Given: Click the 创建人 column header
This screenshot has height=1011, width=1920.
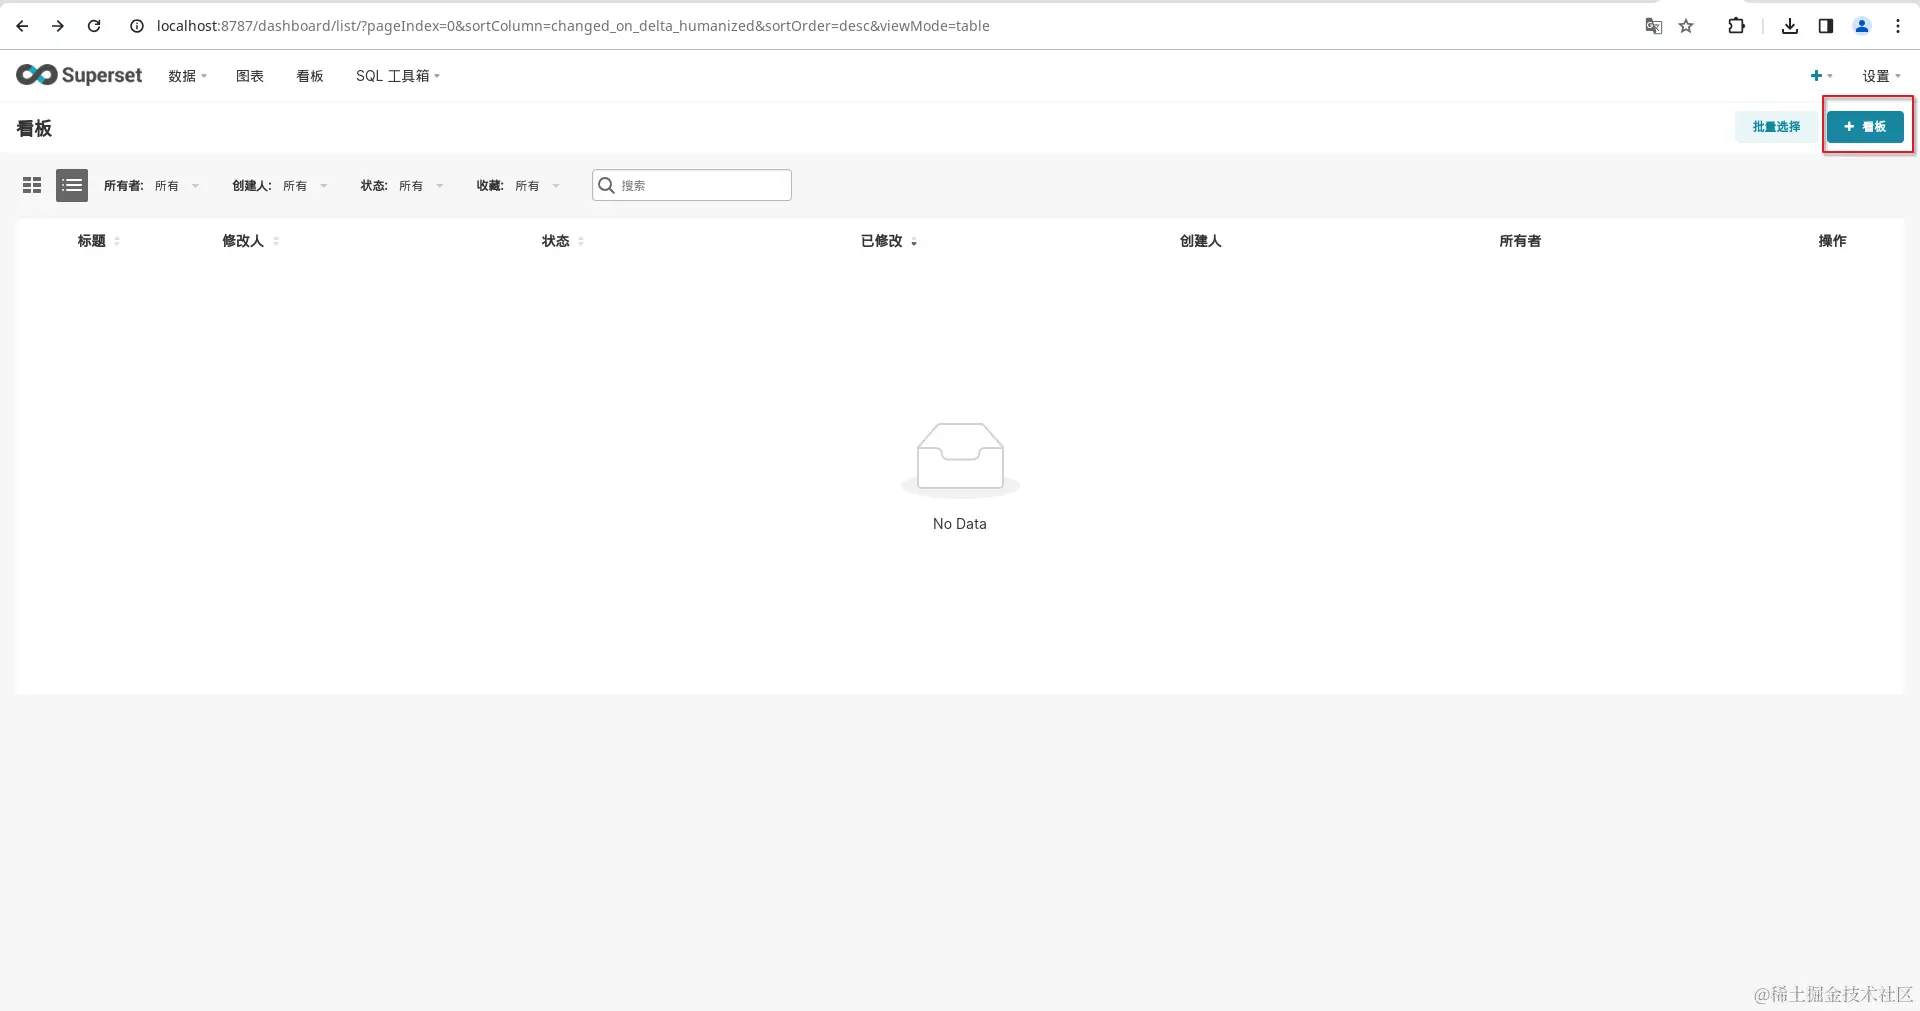Looking at the screenshot, I should [x=1200, y=241].
